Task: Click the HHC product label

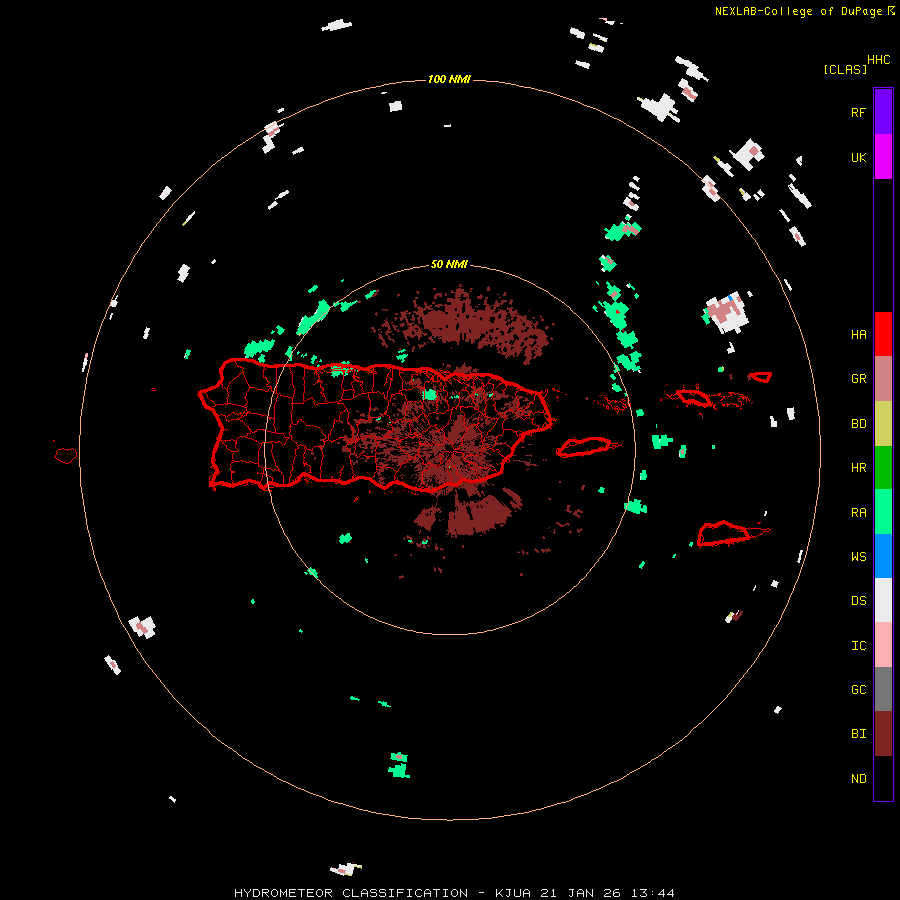Action: point(879,59)
